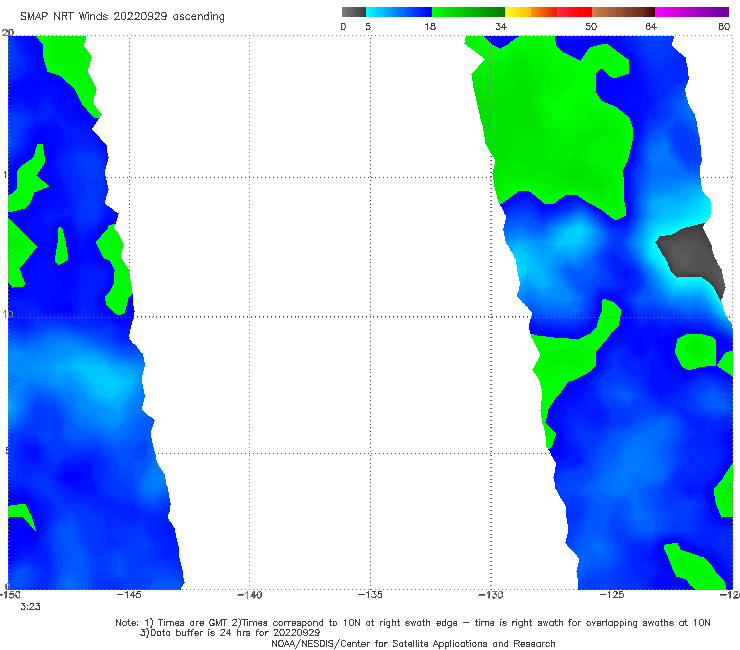Click the blue 5-18 segment of colorbar
The width and height of the screenshot is (740, 650).
(x=399, y=12)
